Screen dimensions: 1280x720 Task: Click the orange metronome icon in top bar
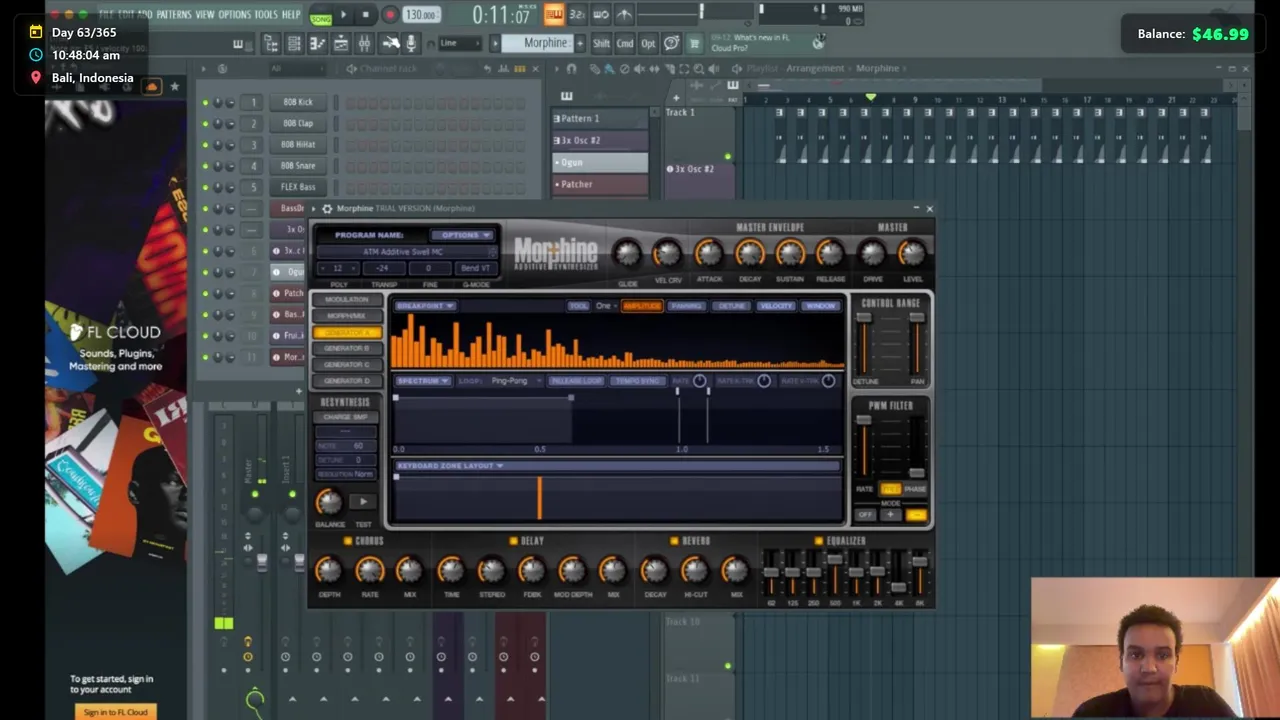click(x=553, y=15)
